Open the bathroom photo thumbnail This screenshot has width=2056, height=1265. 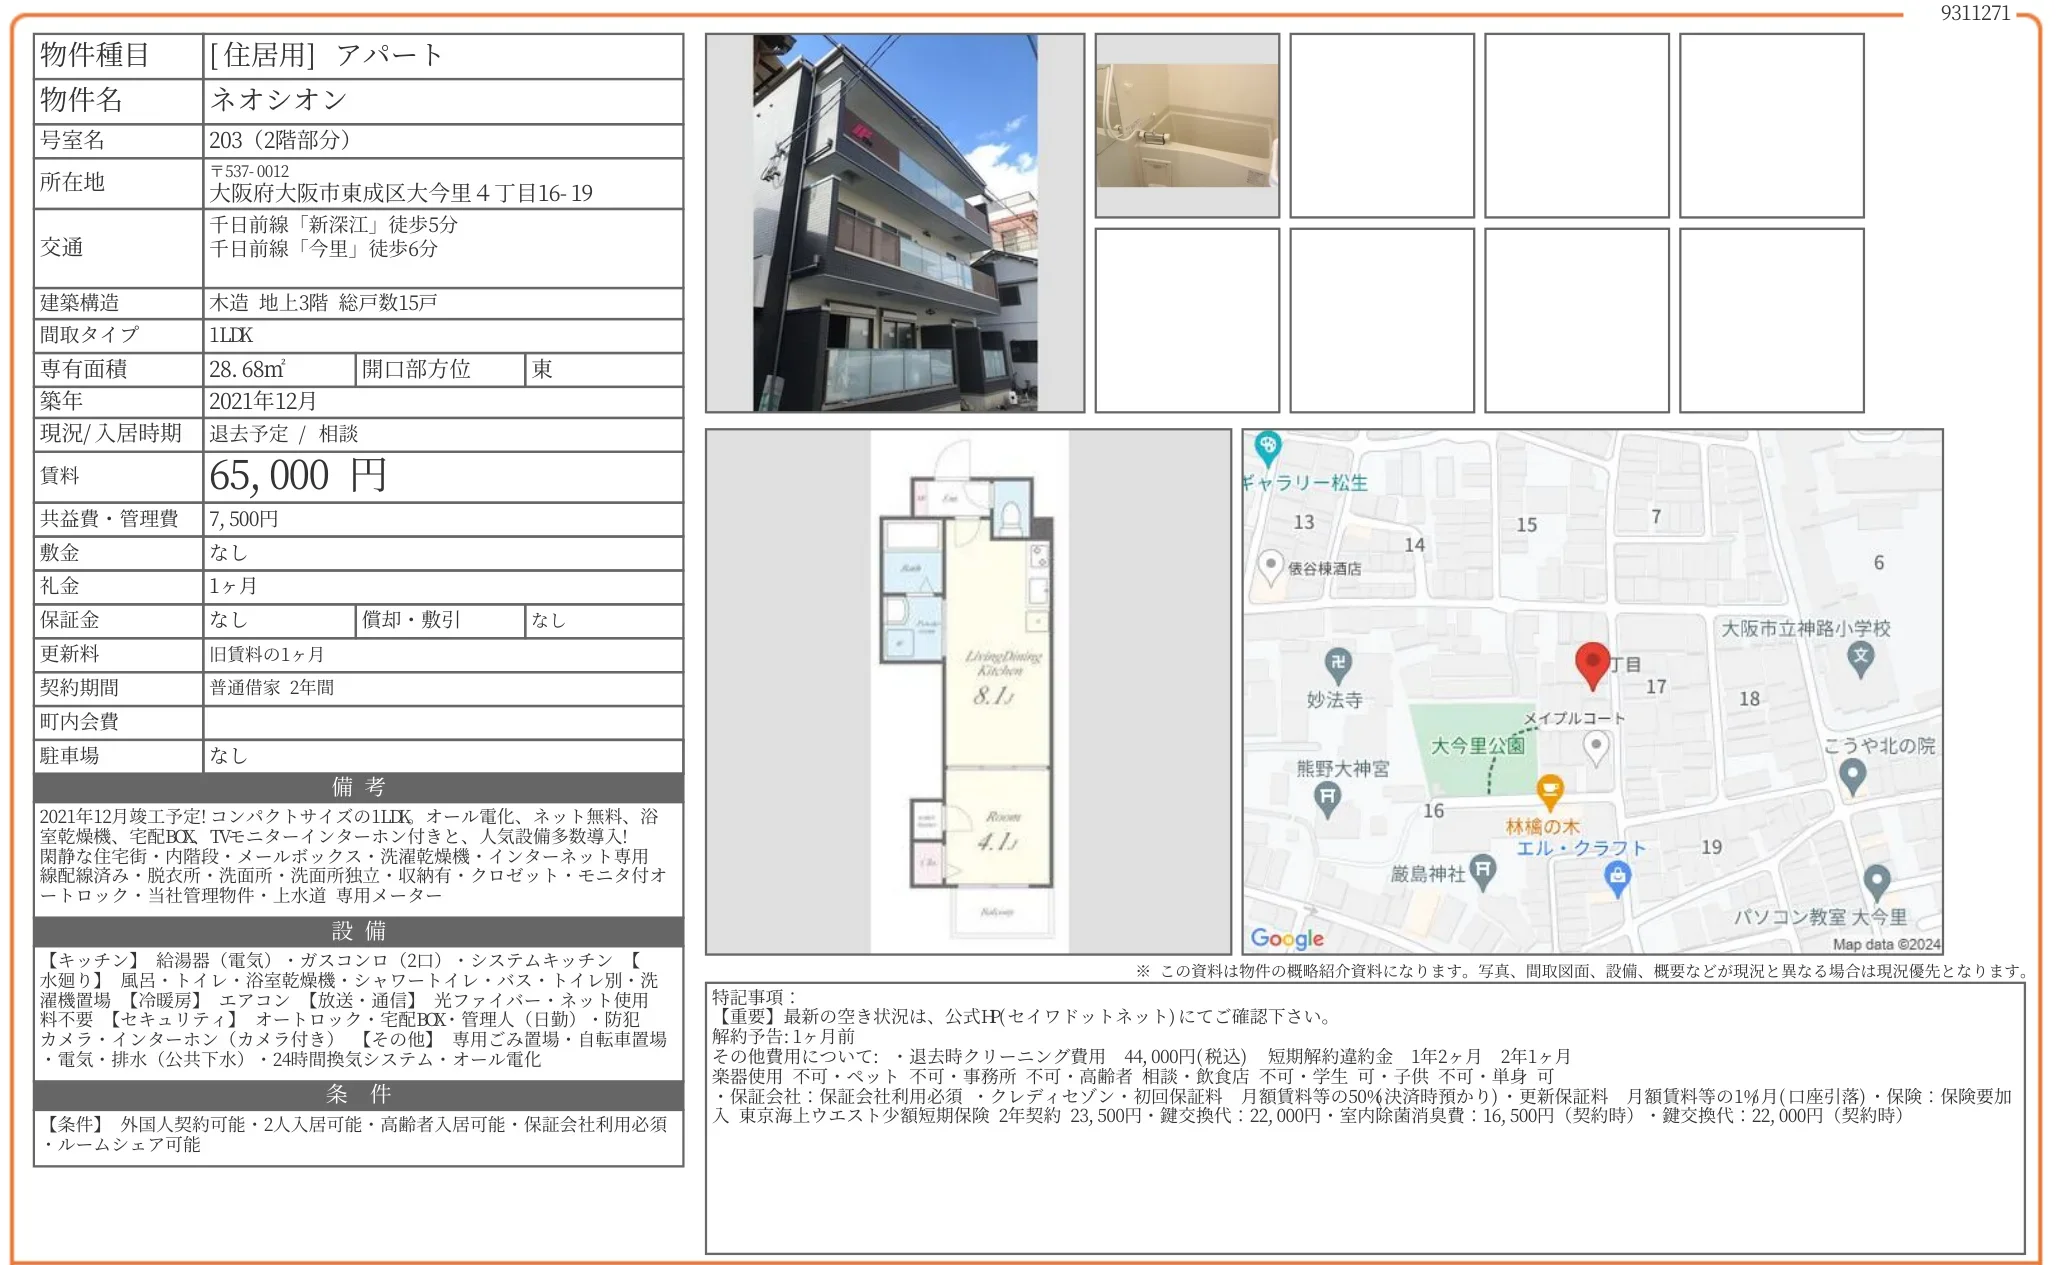click(x=1187, y=126)
